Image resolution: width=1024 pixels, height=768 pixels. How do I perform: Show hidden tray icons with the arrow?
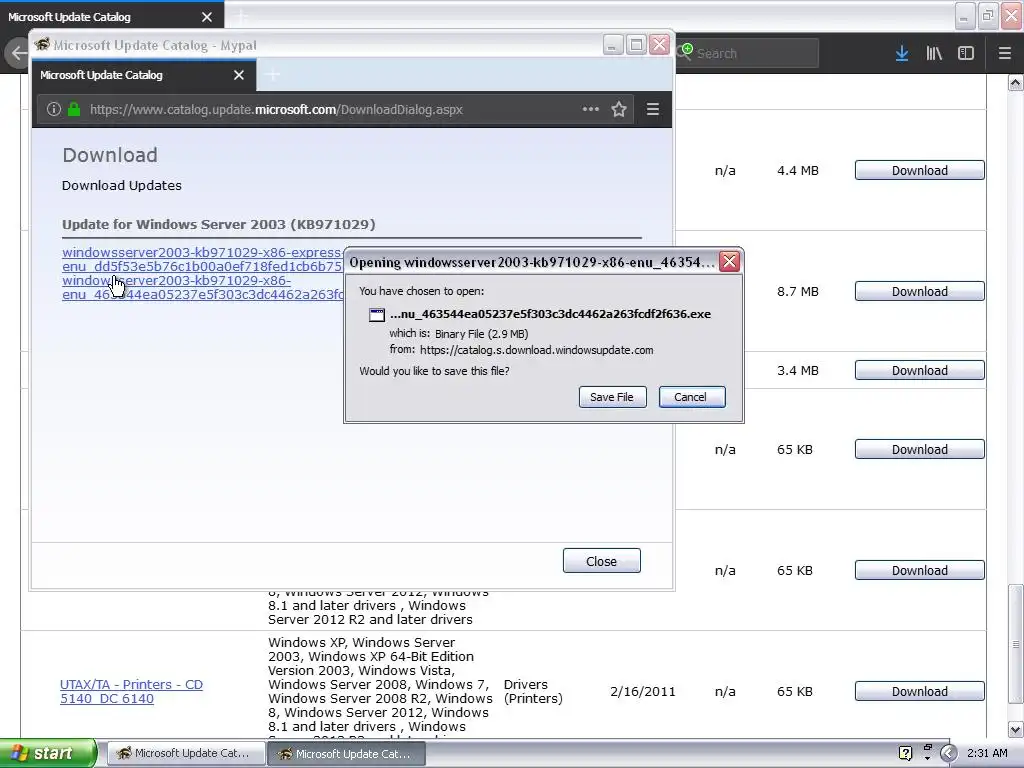coord(948,753)
